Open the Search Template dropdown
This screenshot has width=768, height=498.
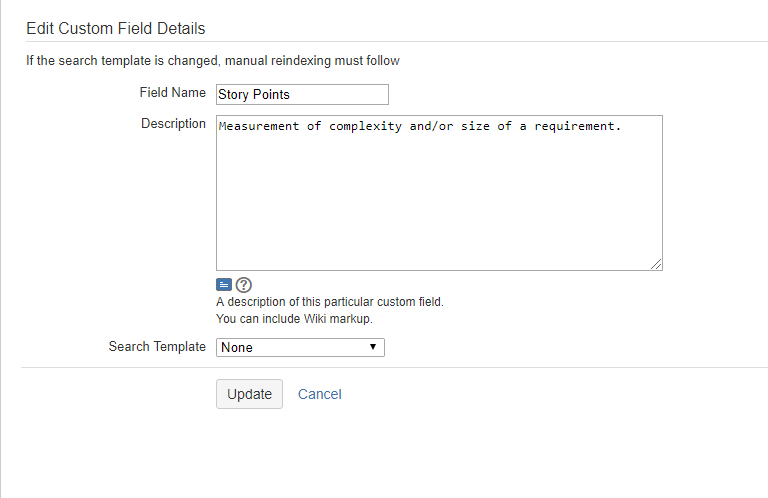(300, 347)
